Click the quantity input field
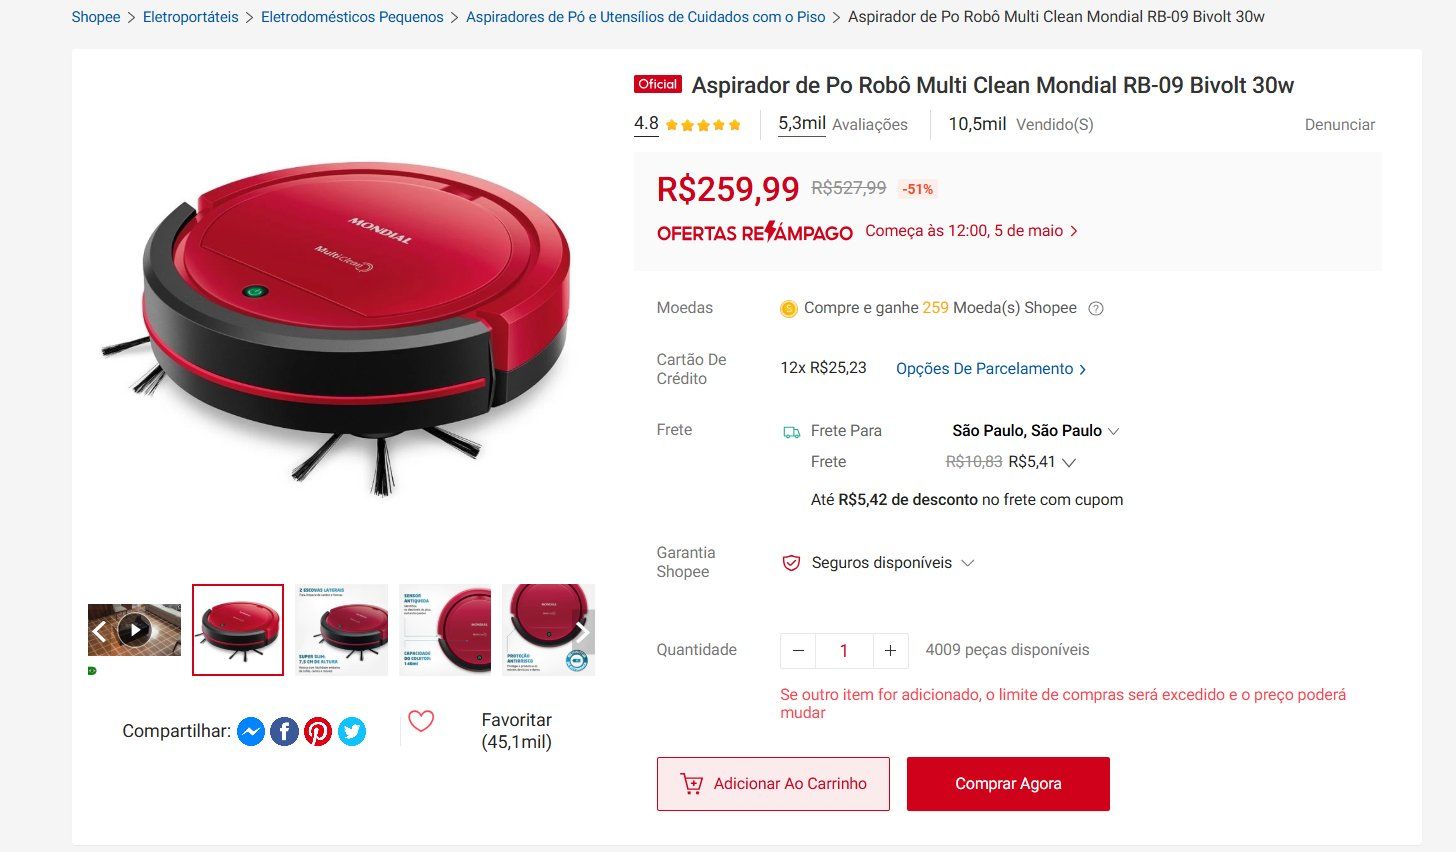Image resolution: width=1456 pixels, height=852 pixels. pos(844,651)
